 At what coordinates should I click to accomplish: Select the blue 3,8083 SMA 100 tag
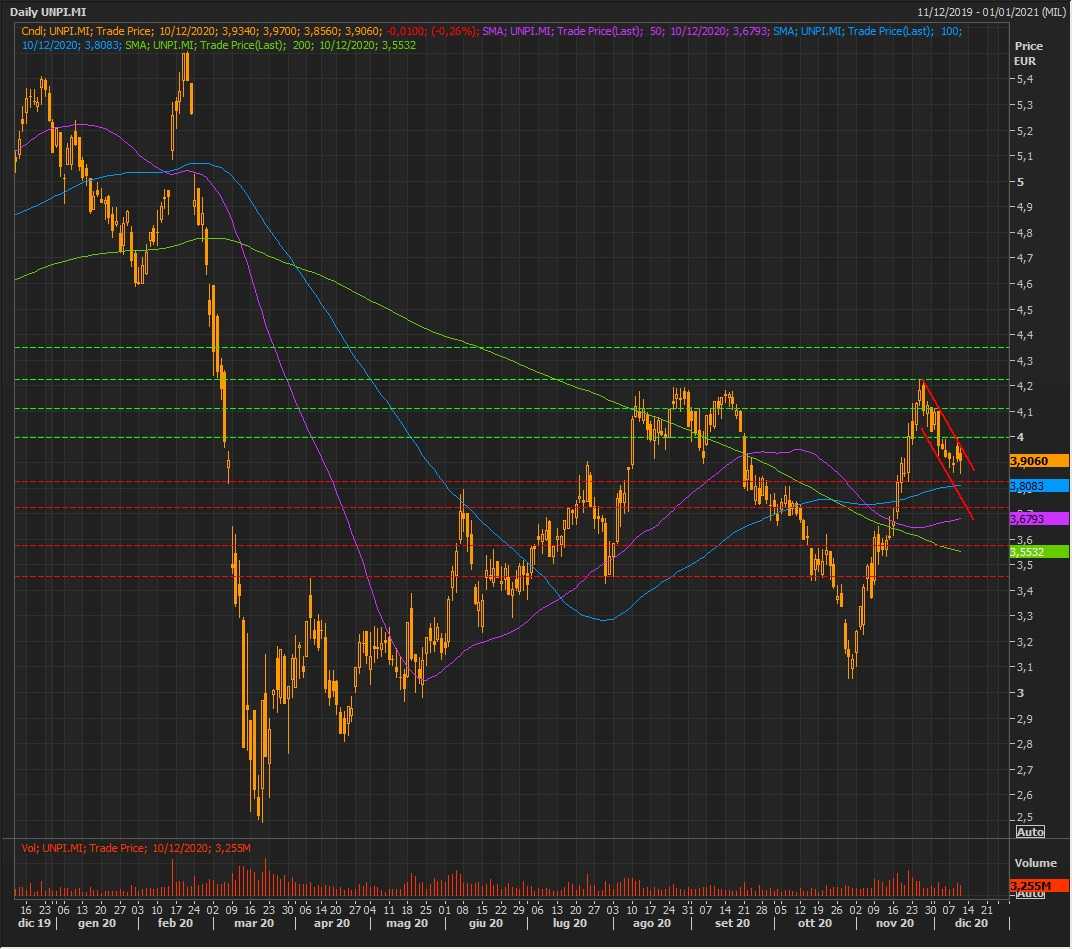pos(1039,486)
